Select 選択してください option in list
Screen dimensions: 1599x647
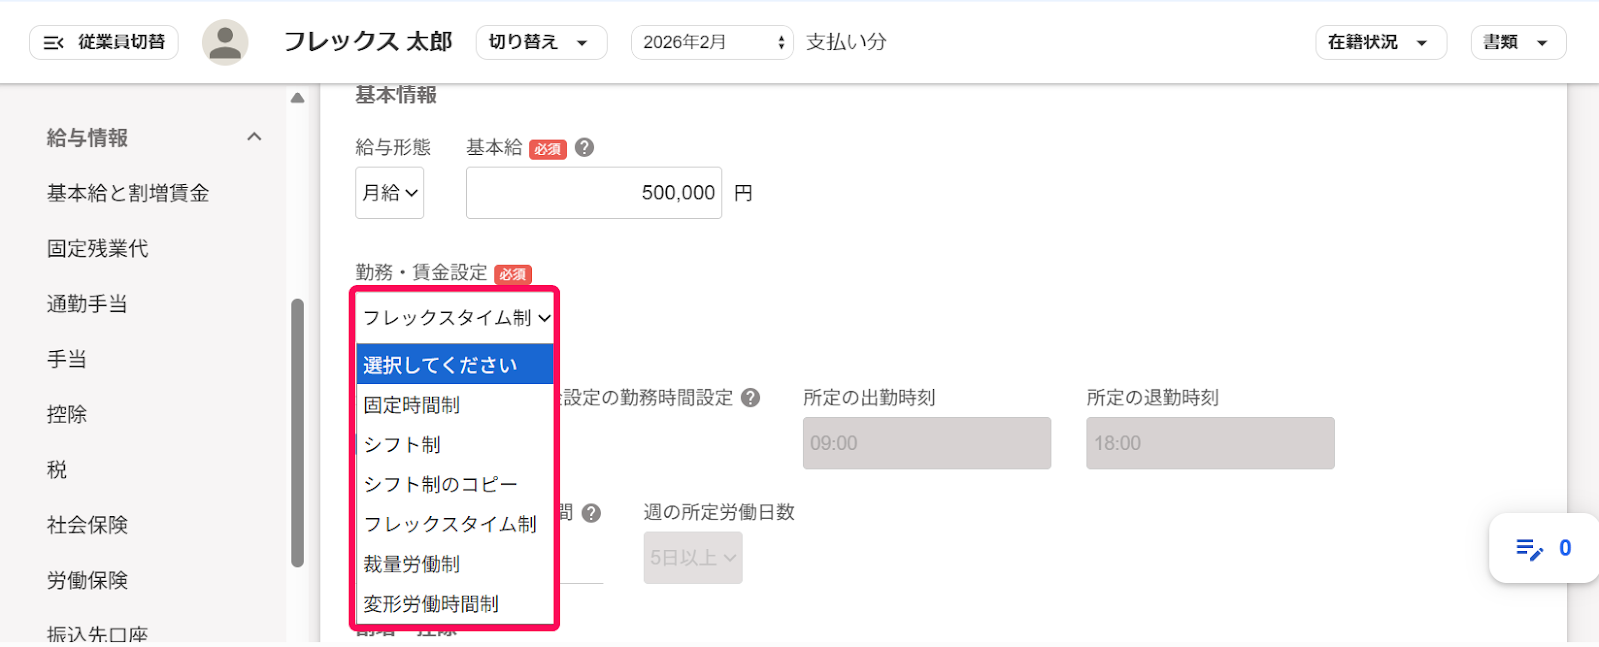tap(455, 364)
